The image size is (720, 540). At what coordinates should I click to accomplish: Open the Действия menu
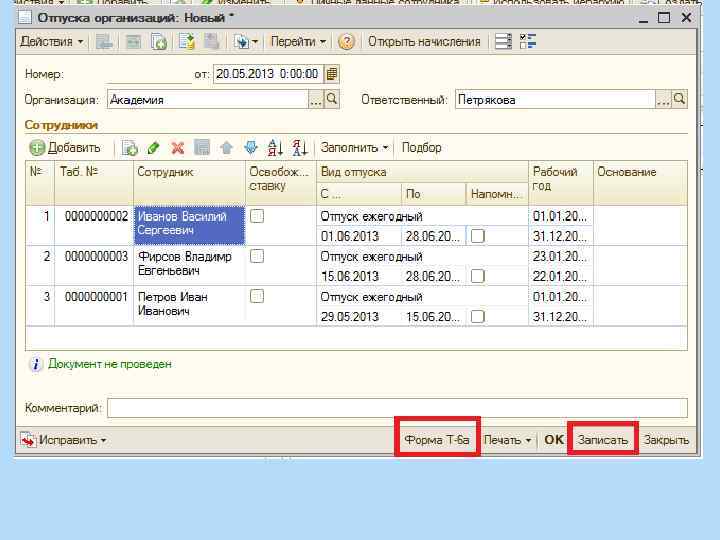tap(51, 42)
